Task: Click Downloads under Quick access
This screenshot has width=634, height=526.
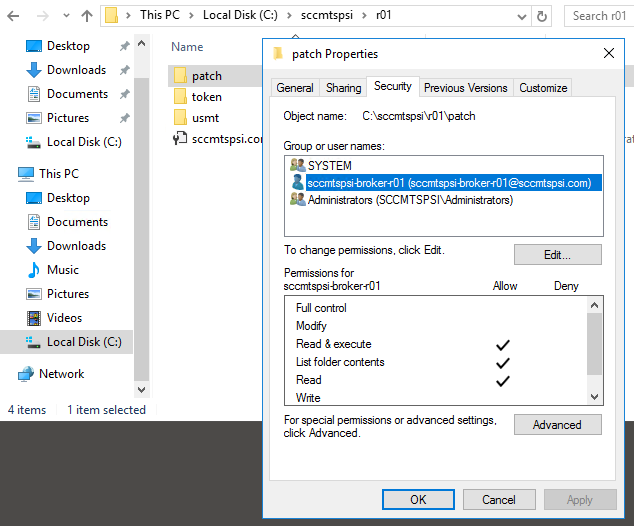Action: [76, 70]
